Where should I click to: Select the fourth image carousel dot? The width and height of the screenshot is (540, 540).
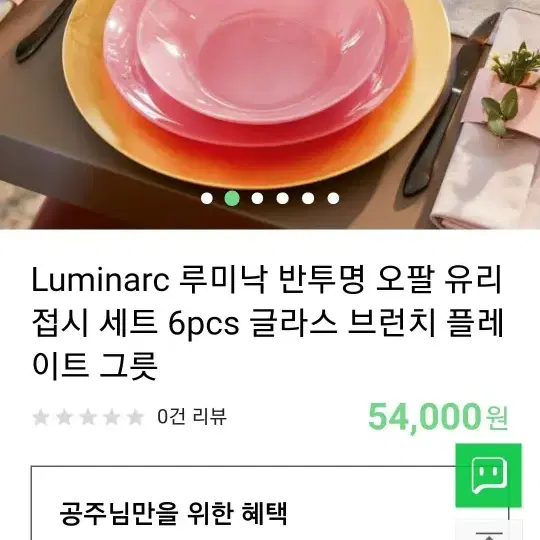(282, 198)
